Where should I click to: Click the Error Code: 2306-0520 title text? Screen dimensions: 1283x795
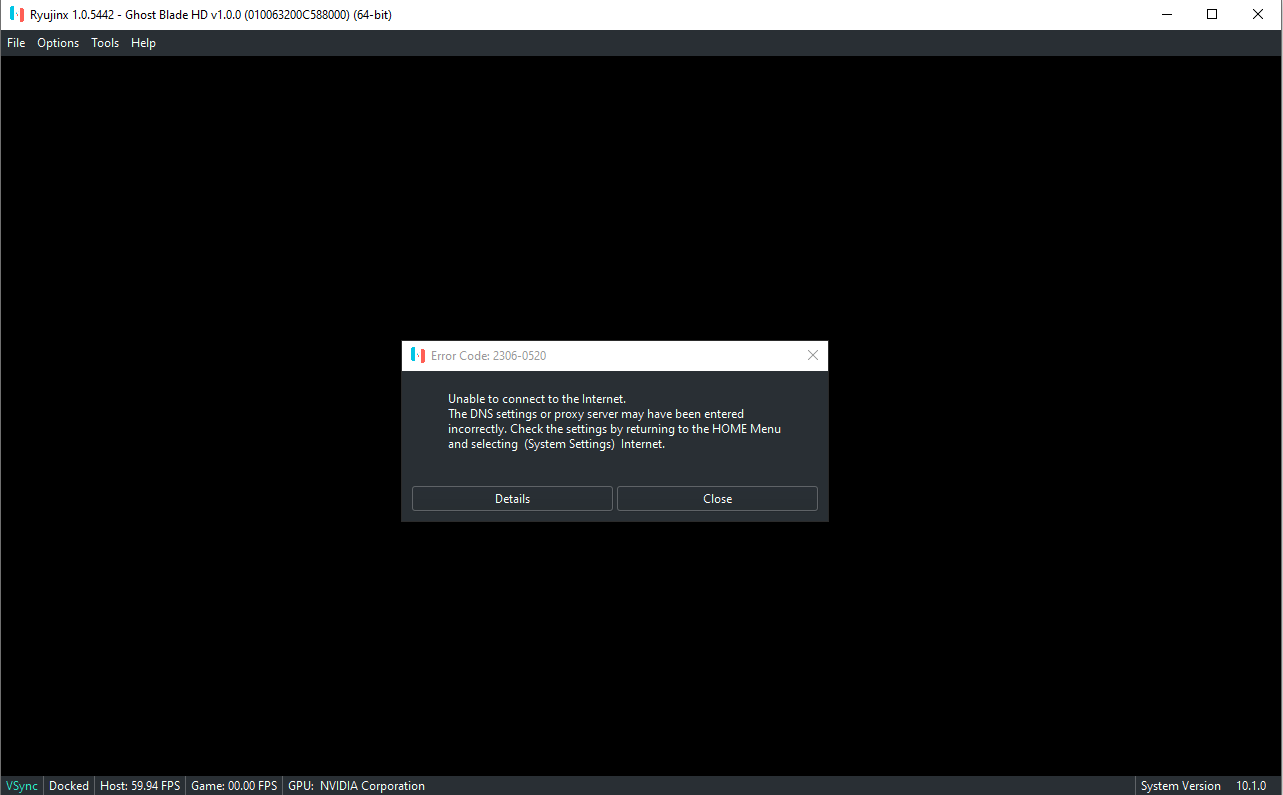pyautogui.click(x=488, y=356)
